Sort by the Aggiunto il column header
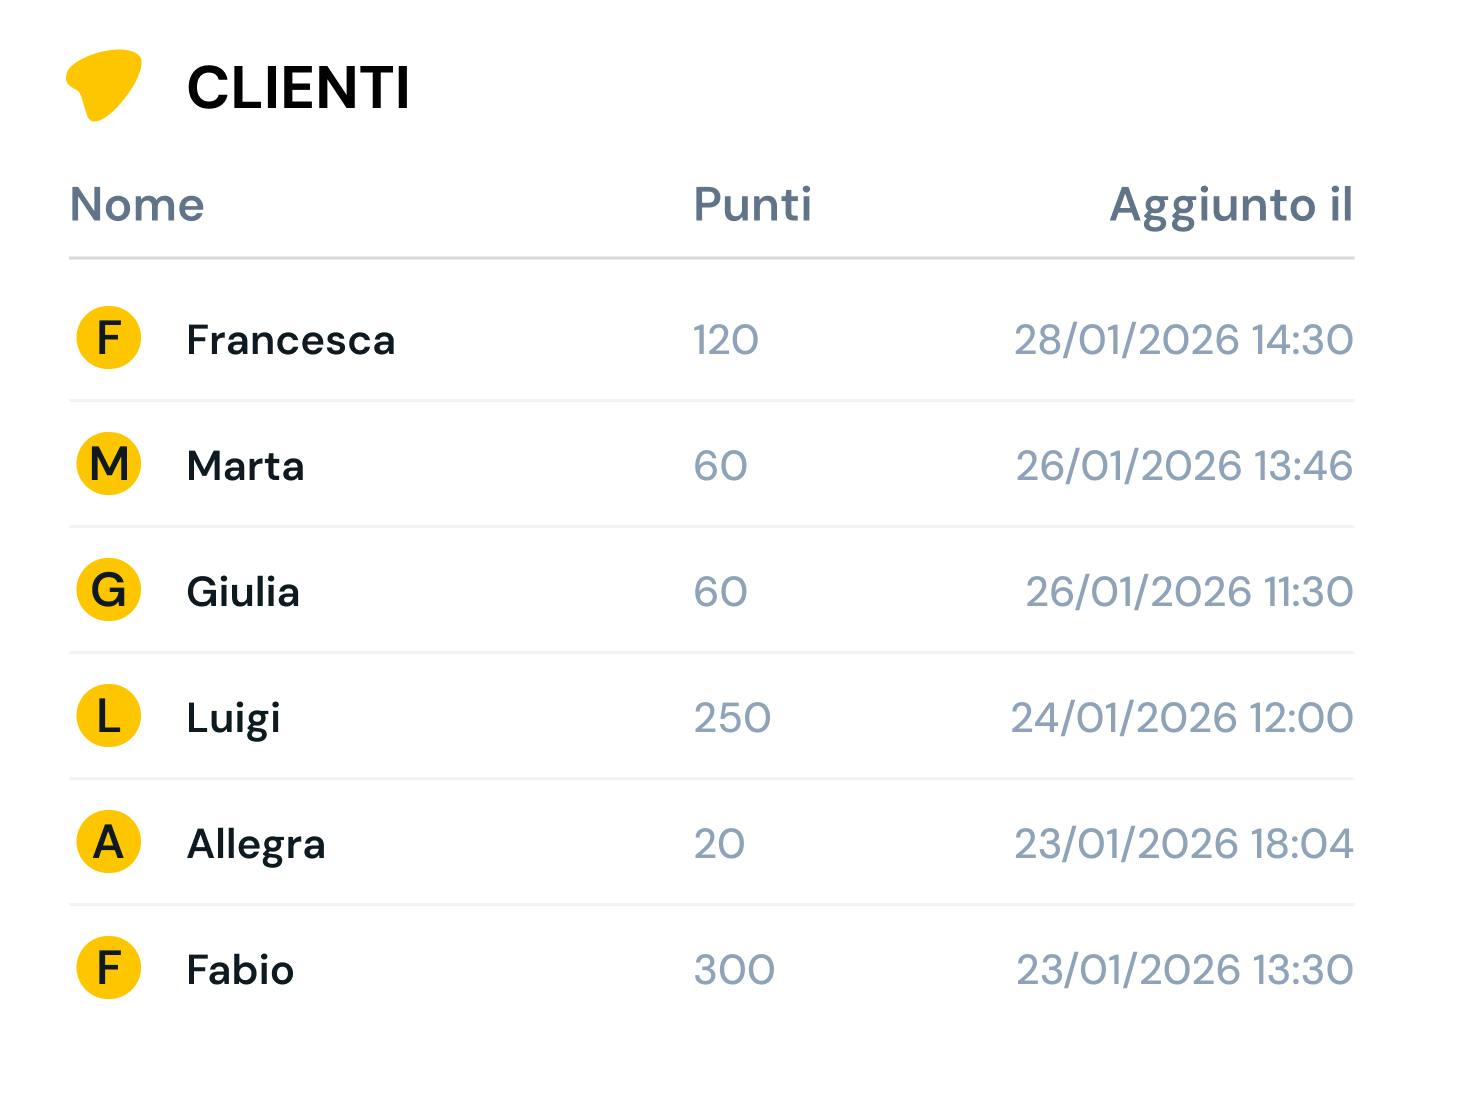 1231,205
